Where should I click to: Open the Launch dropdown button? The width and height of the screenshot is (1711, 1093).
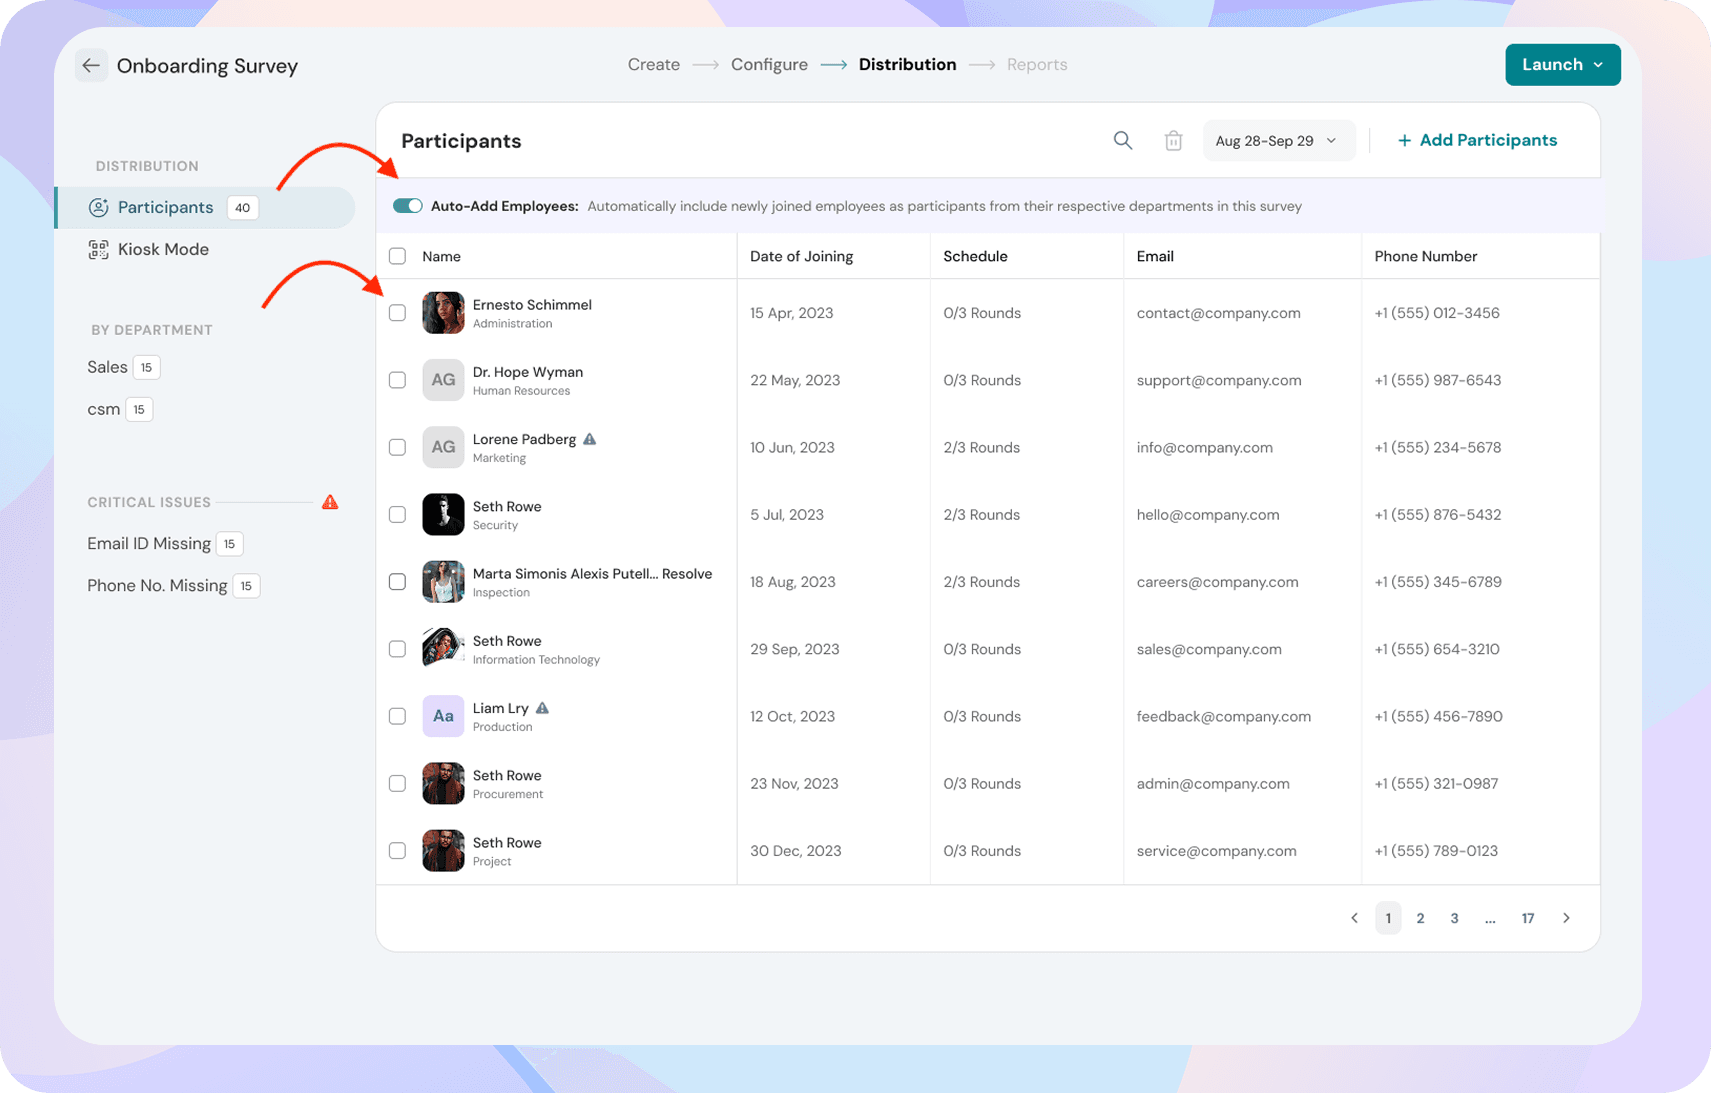pos(1562,65)
